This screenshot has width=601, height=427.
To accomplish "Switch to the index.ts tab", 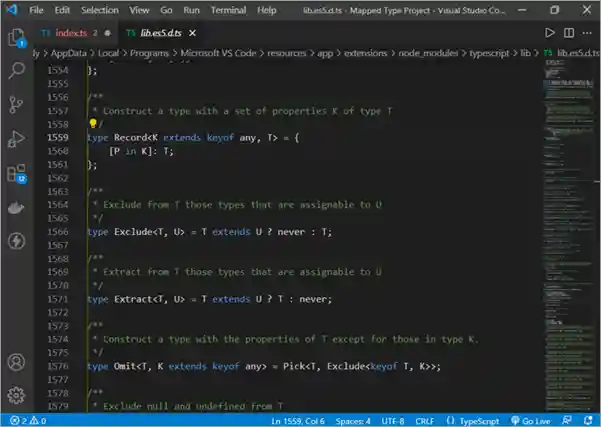I will point(71,33).
